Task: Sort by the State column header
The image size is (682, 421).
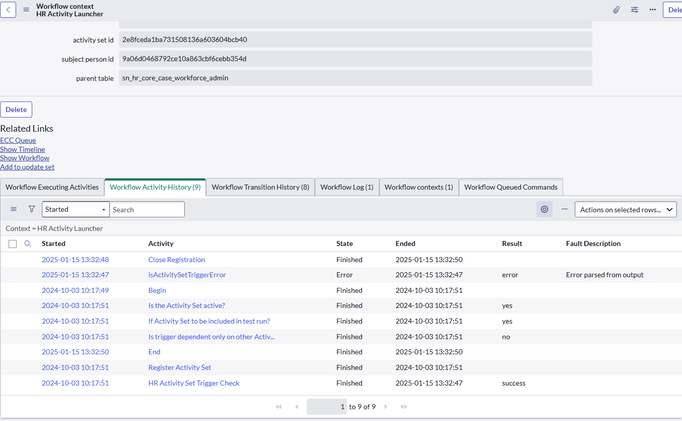Action: click(x=344, y=244)
